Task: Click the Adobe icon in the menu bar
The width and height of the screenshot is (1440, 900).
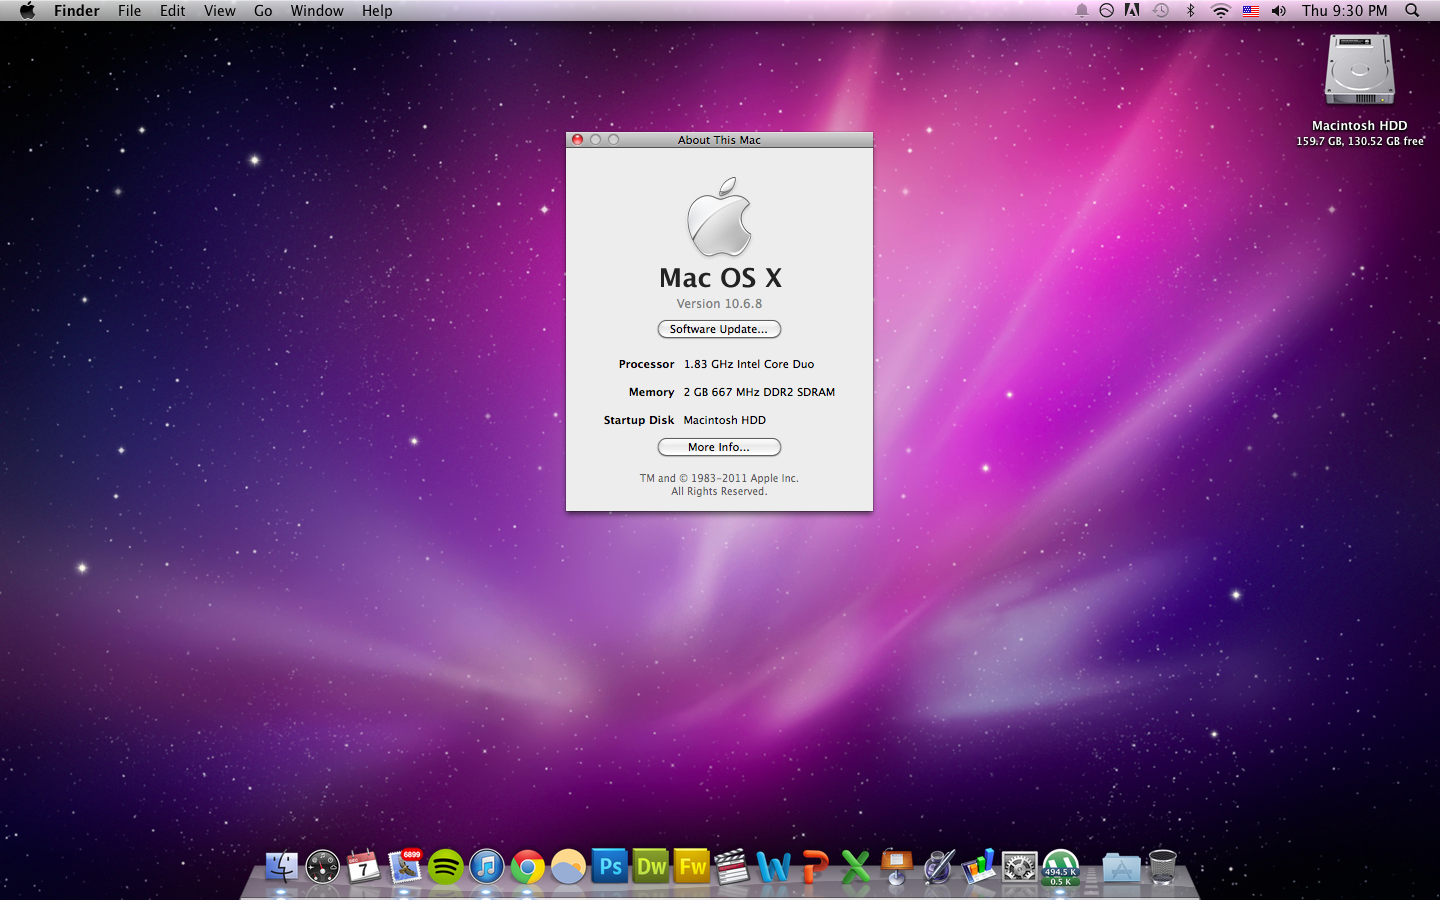Action: [1132, 10]
